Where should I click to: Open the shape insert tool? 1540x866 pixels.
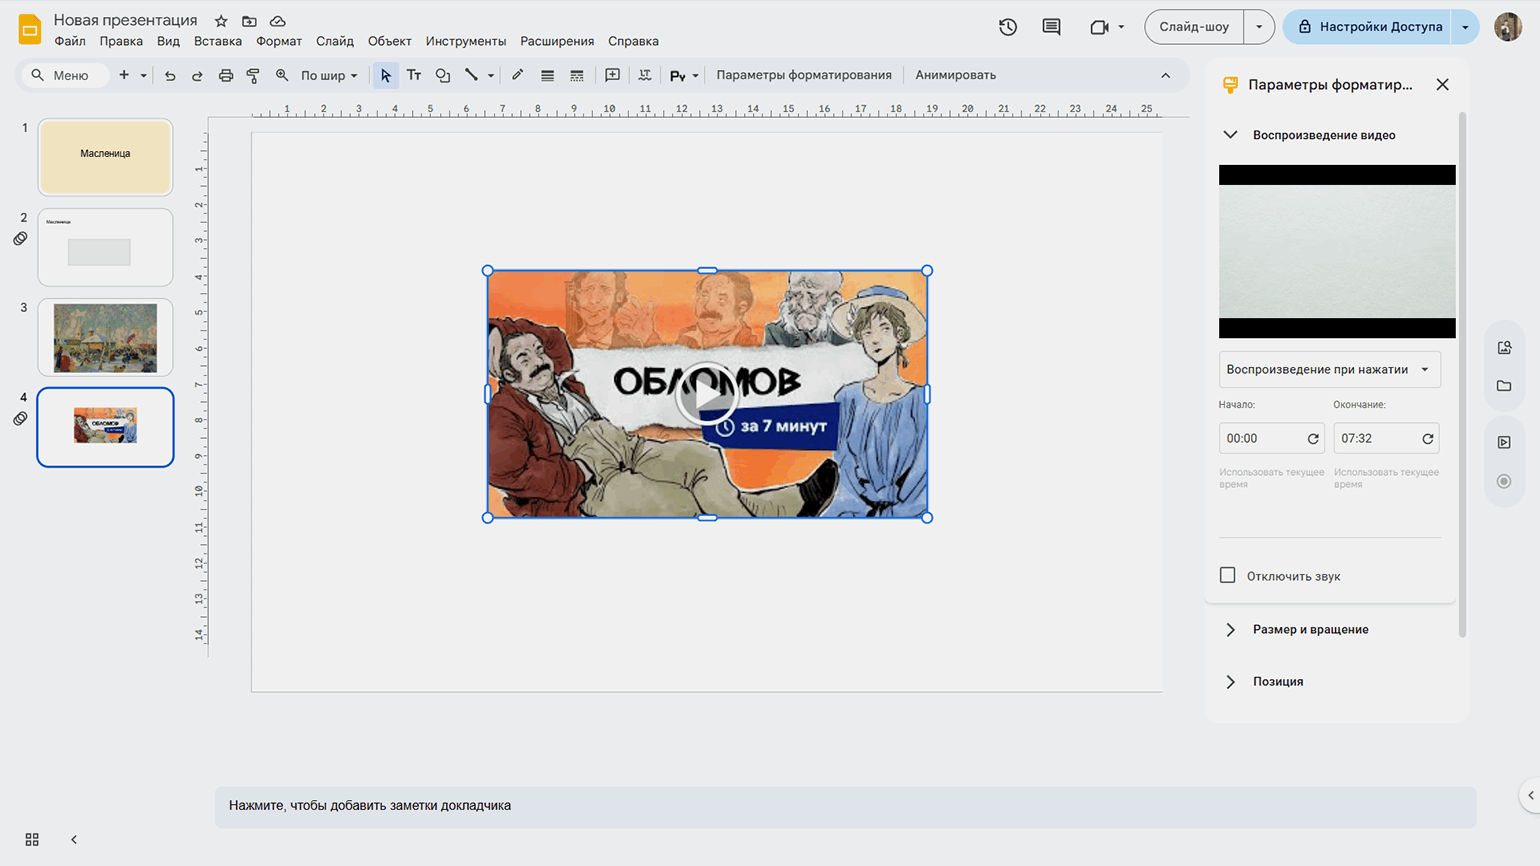pyautogui.click(x=443, y=75)
